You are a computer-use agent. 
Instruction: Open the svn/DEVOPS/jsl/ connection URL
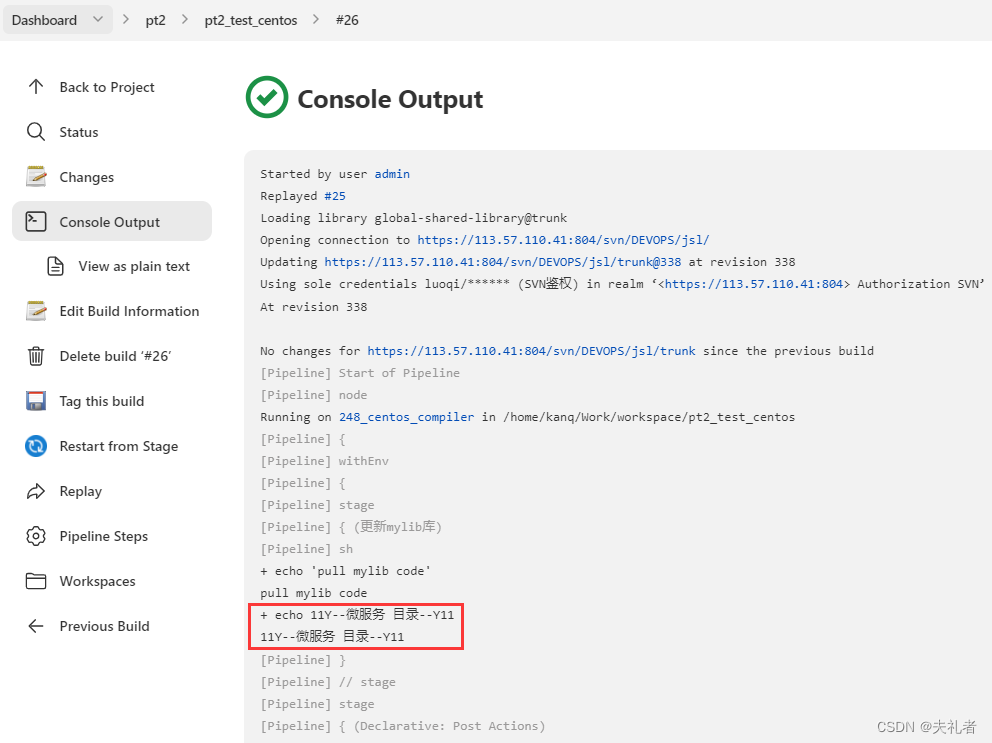(563, 240)
